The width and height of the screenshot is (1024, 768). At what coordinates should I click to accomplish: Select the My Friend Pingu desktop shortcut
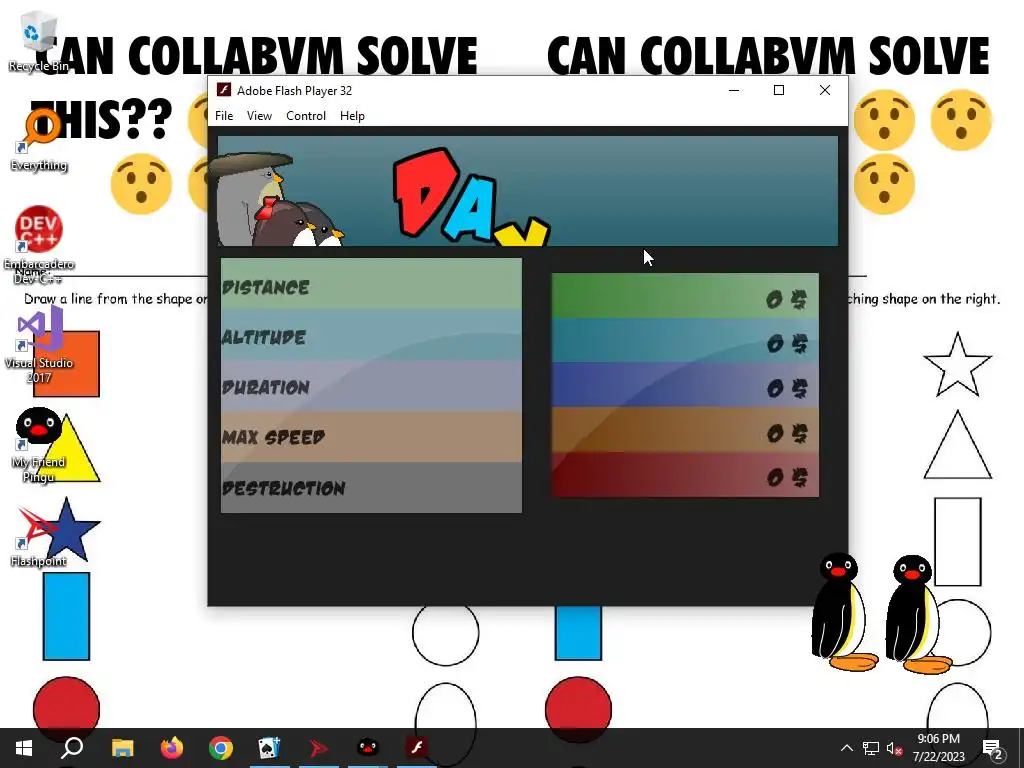pos(39,445)
